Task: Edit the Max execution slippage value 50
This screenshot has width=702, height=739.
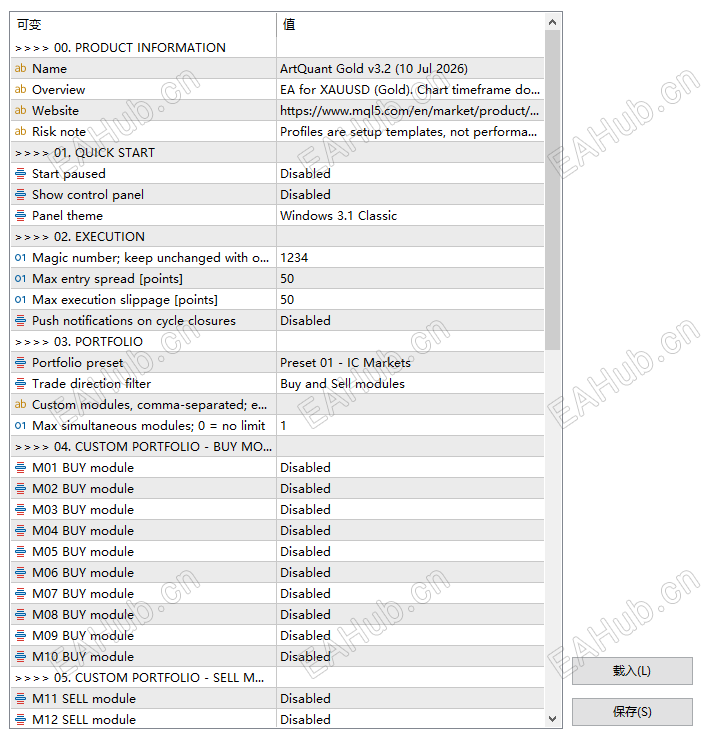Action: pos(410,299)
